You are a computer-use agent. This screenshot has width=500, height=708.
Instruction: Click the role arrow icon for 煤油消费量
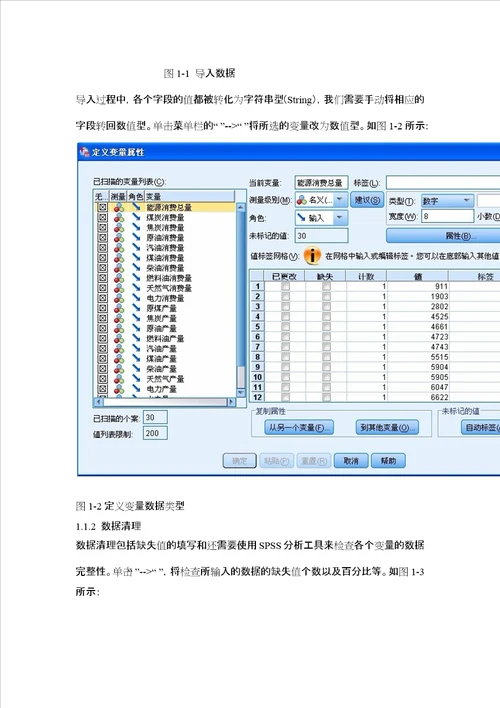136,258
